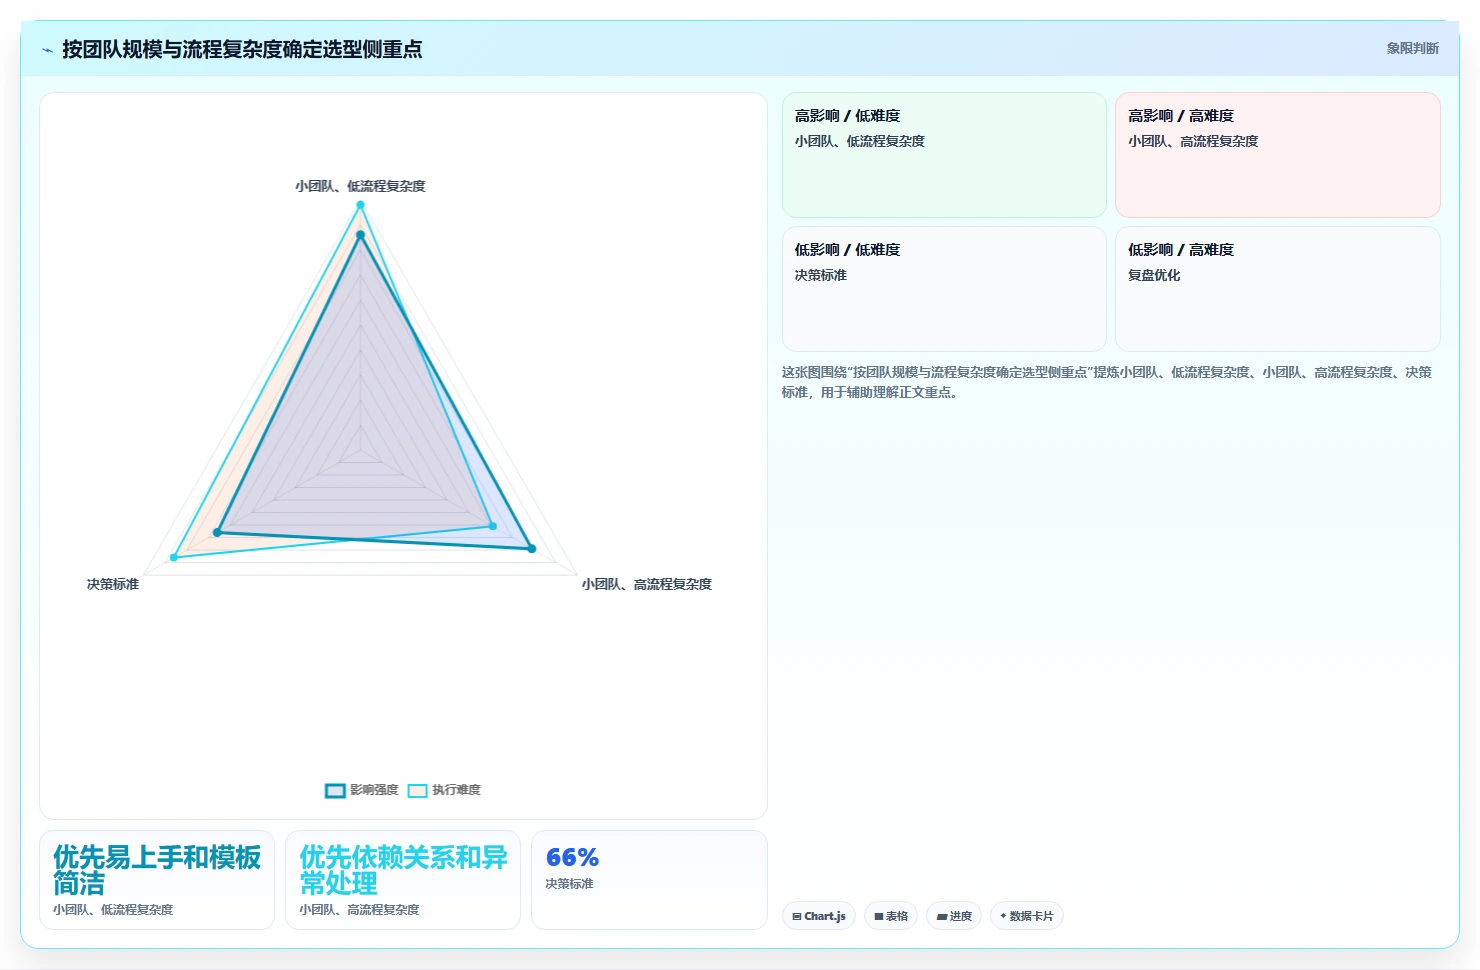Click the 小团队、低流程复杂度 radar axis label
The height and width of the screenshot is (970, 1480).
(x=360, y=186)
